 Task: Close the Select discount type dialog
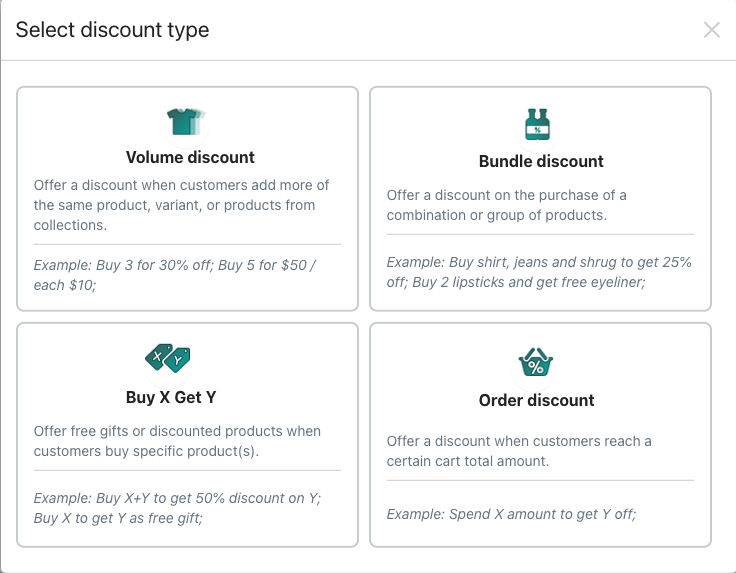pos(712,30)
